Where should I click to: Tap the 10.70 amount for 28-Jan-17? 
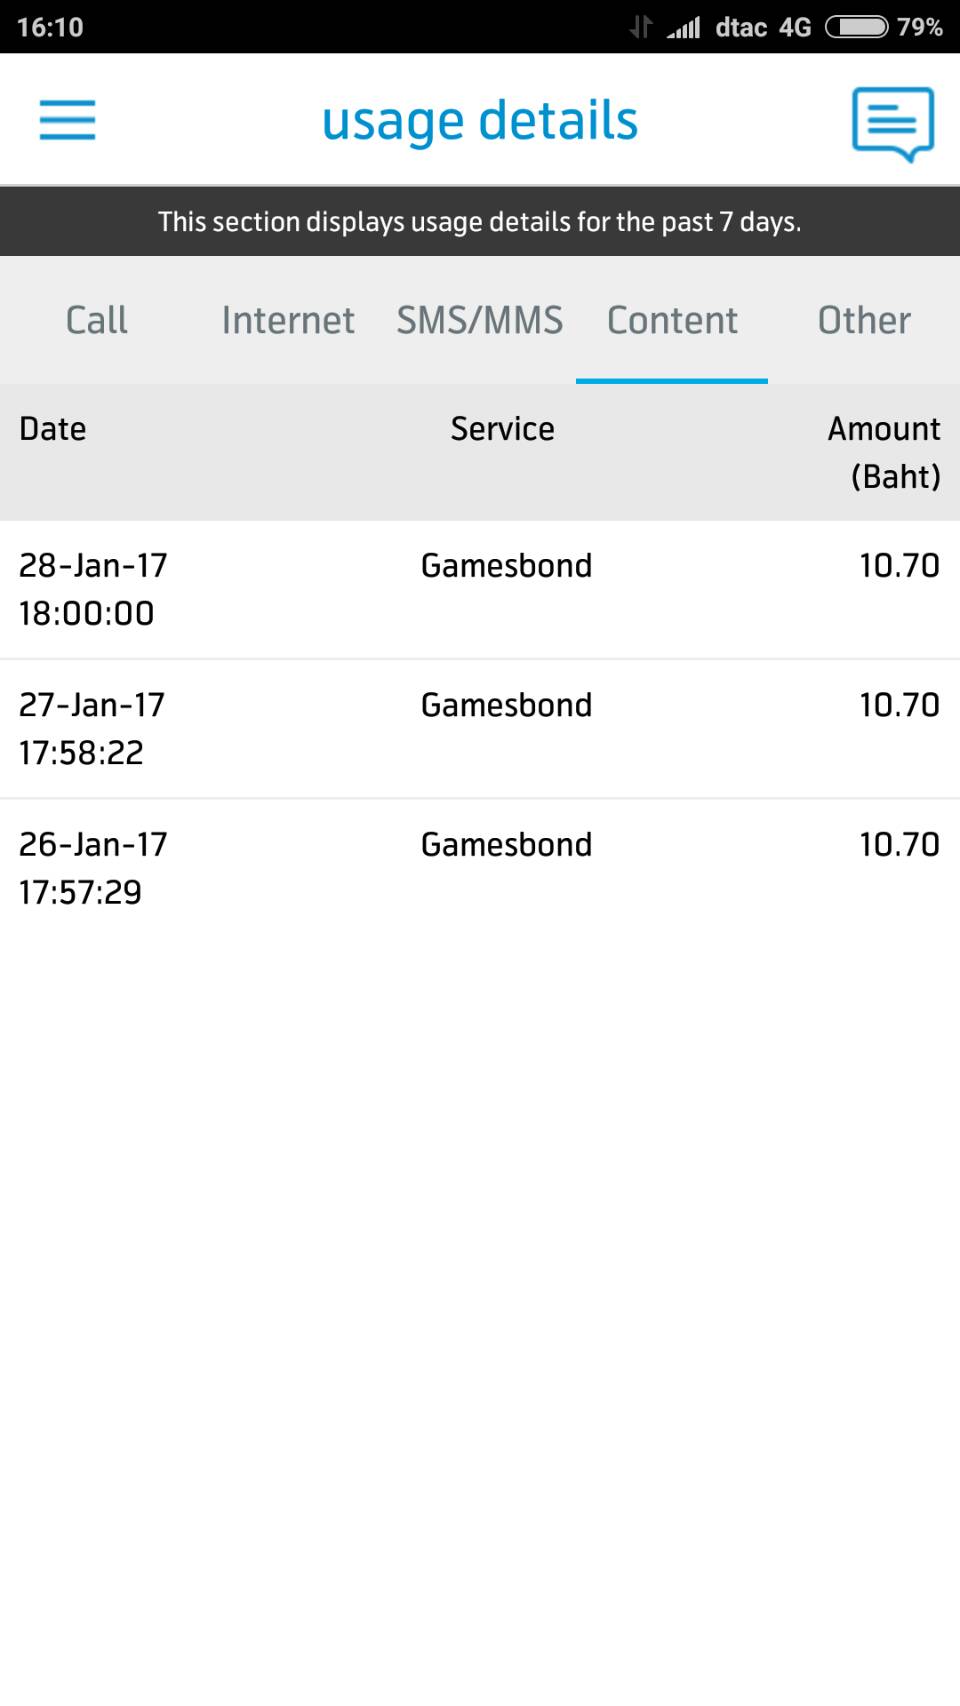[899, 566]
